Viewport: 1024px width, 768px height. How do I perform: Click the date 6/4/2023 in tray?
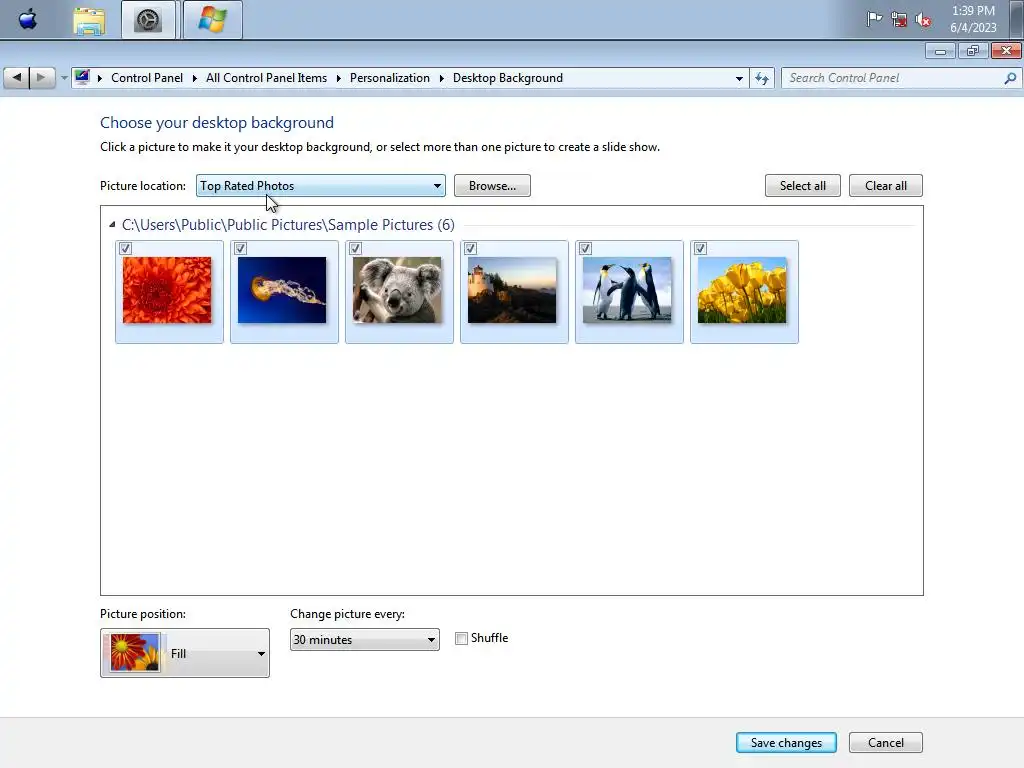click(973, 27)
